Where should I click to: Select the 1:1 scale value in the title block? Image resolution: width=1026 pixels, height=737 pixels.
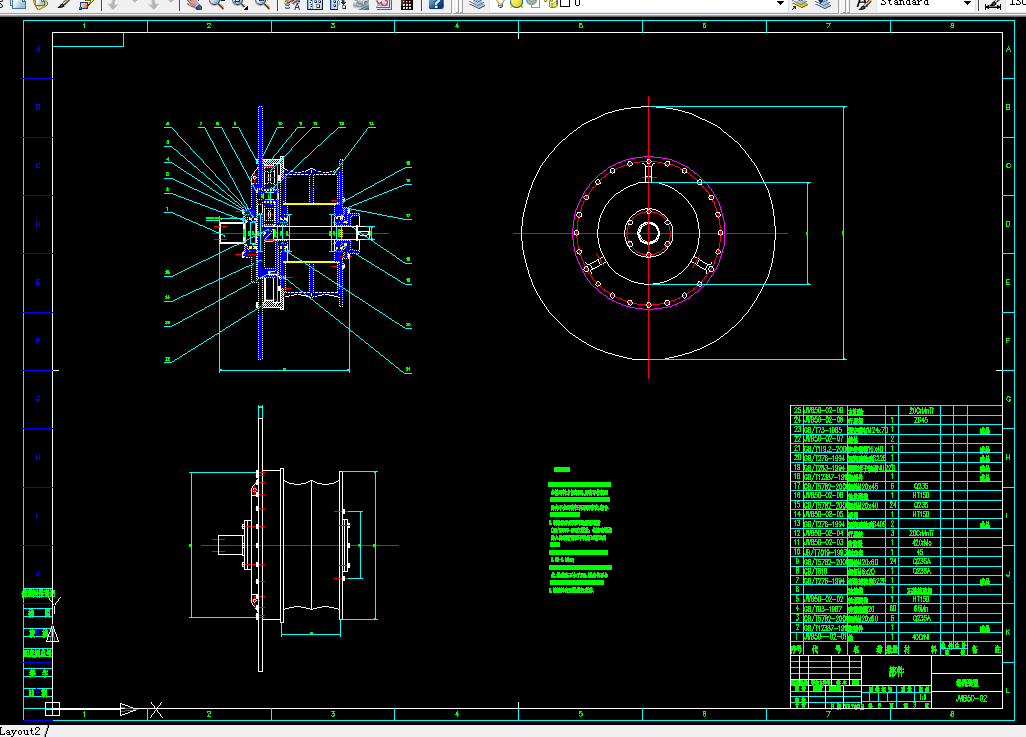923,697
